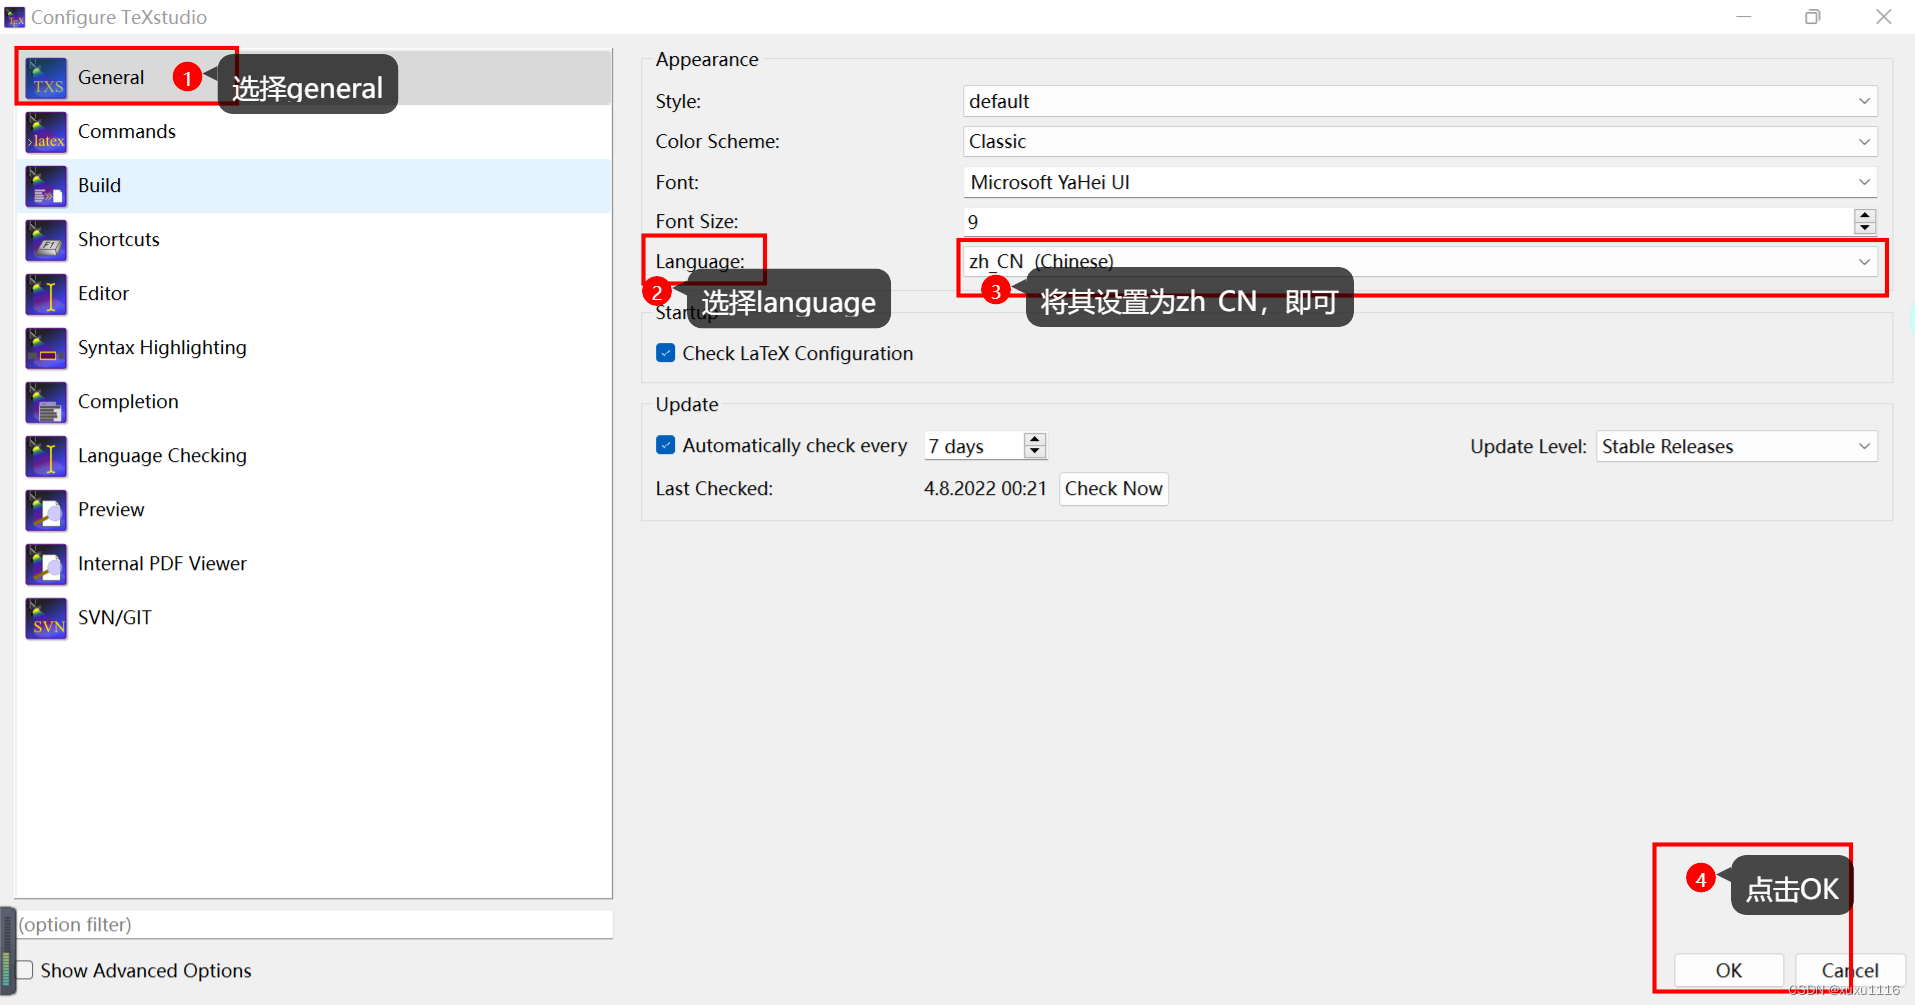The height and width of the screenshot is (1005, 1915).
Task: Close the Configure TeXstudio dialog
Action: pos(1883,17)
